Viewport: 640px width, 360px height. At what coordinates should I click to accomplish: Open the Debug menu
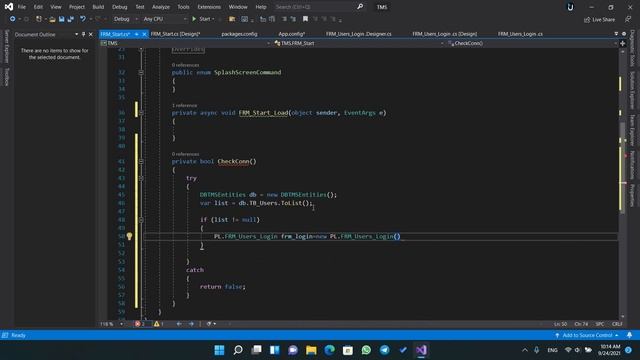120,7
